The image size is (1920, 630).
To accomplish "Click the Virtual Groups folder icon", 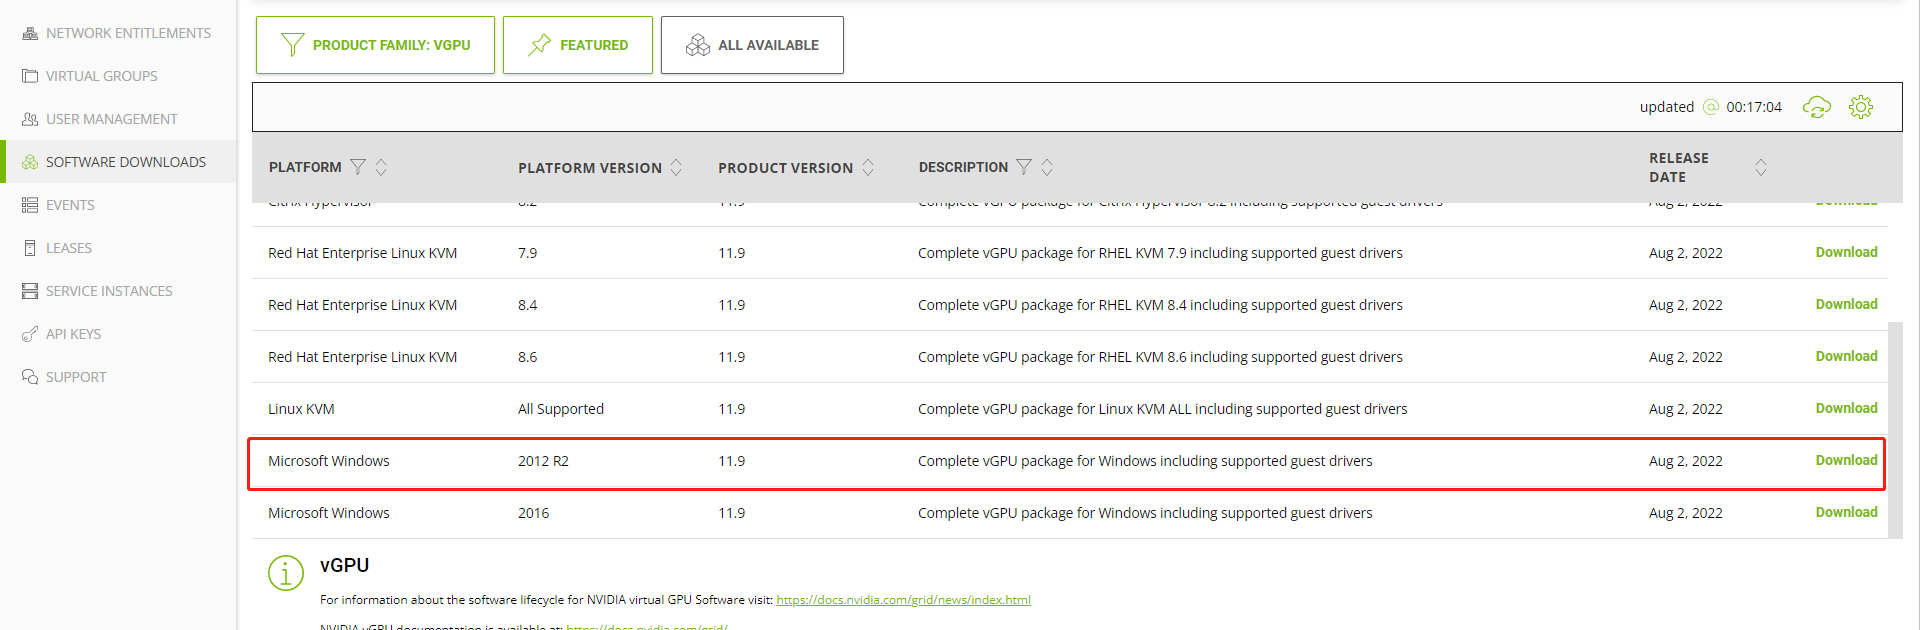I will (x=30, y=76).
